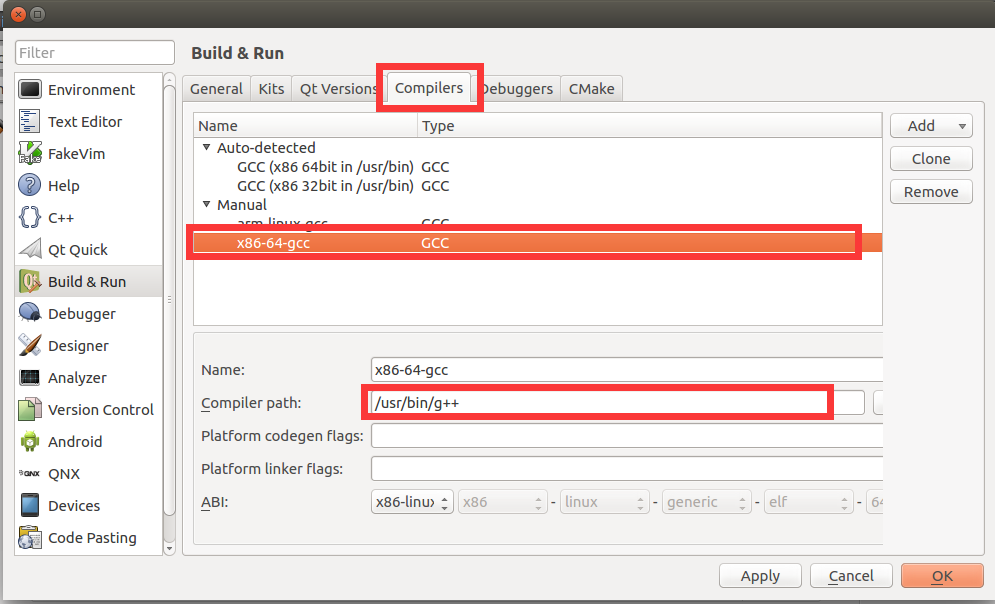This screenshot has height=604, width=995.
Task: Collapse the Auto-detected compiler group
Action: pyautogui.click(x=206, y=147)
